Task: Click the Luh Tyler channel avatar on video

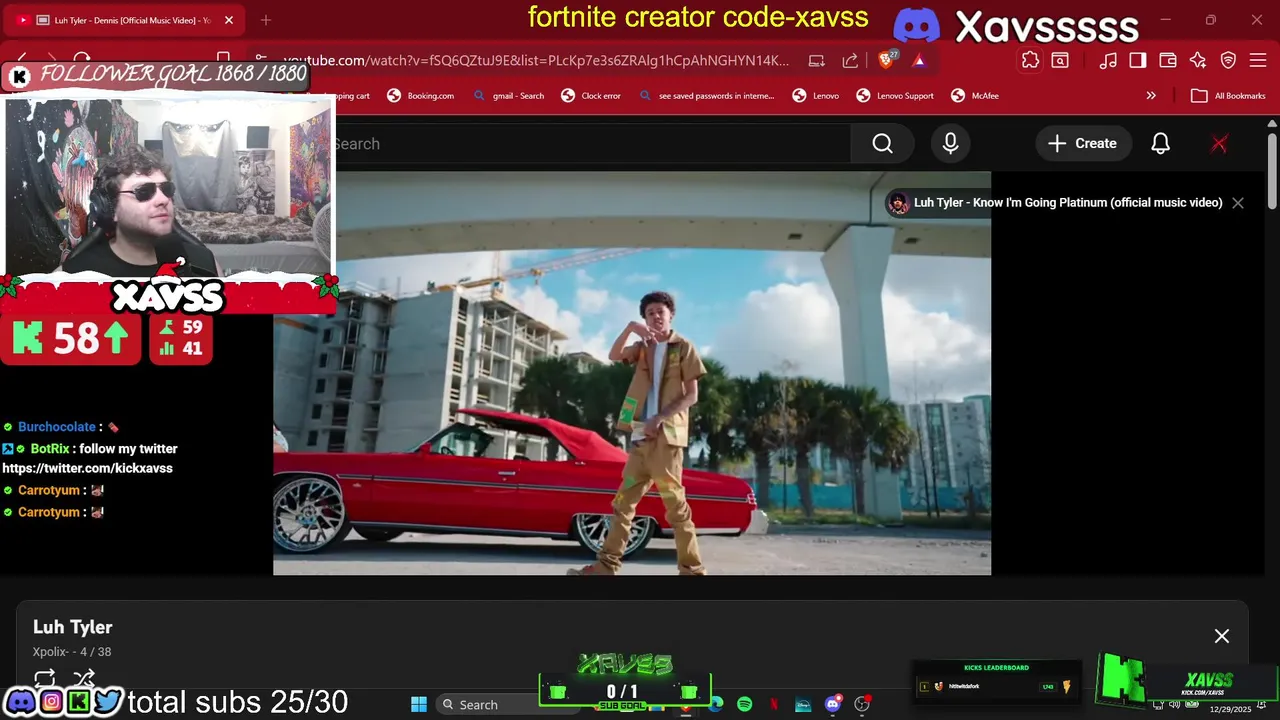Action: tap(899, 203)
